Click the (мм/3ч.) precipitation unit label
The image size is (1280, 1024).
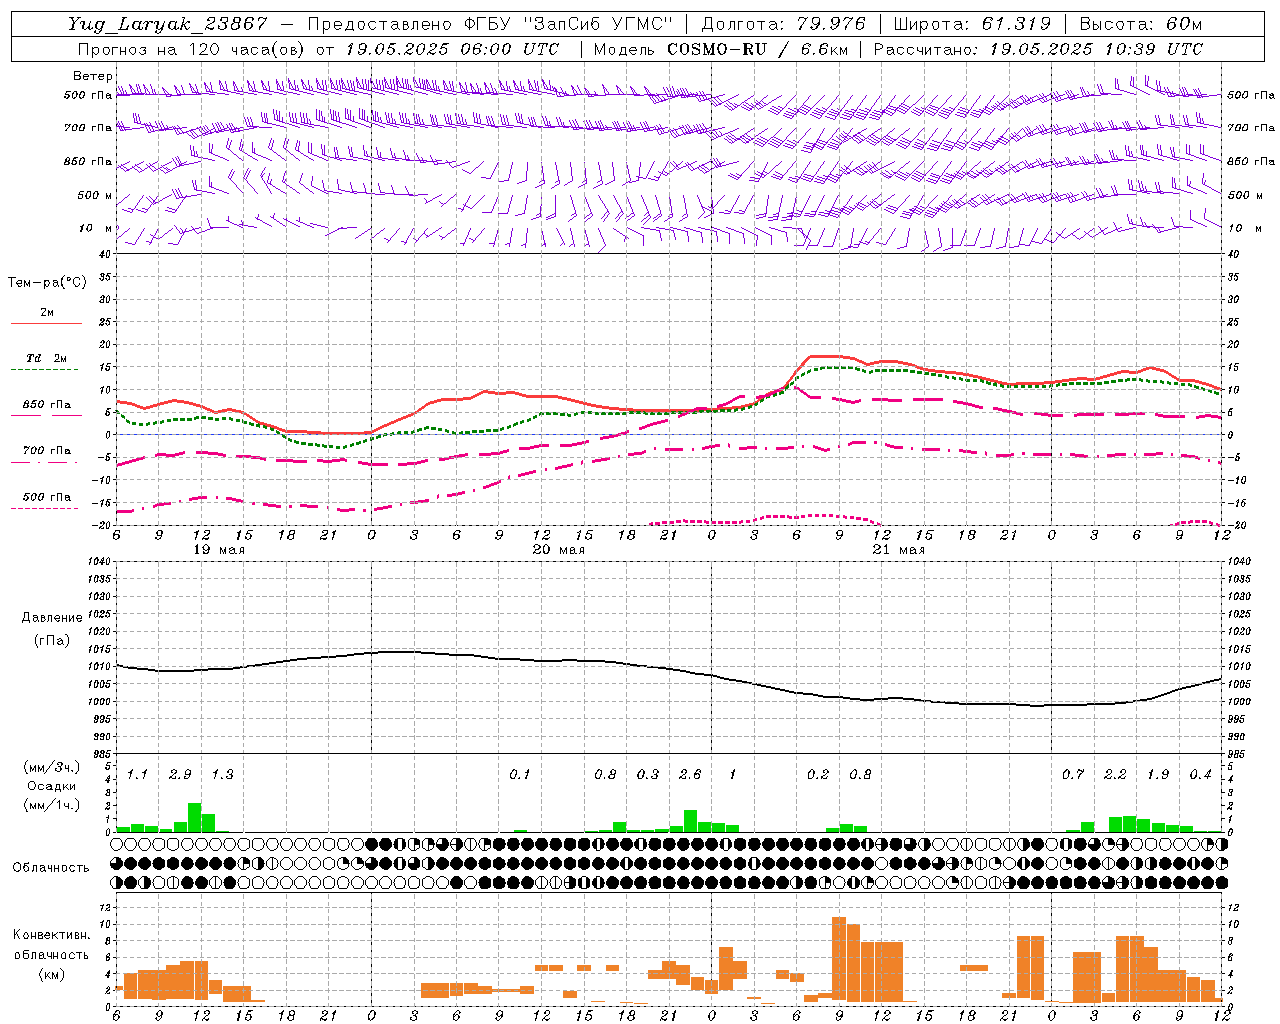coord(52,767)
